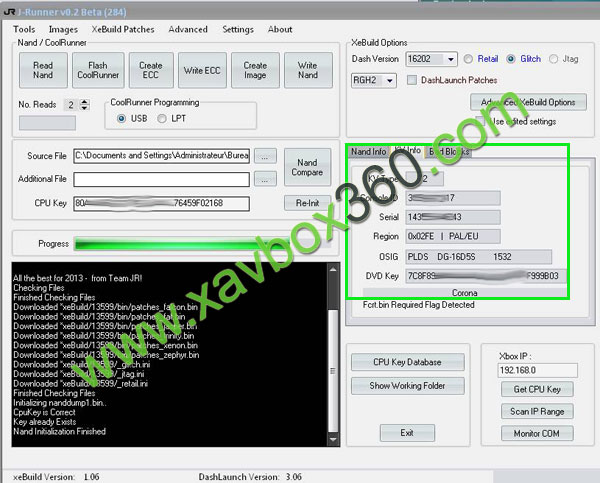Open the Settings menu
Viewport: 600px width, 483px height.
pyautogui.click(x=238, y=29)
